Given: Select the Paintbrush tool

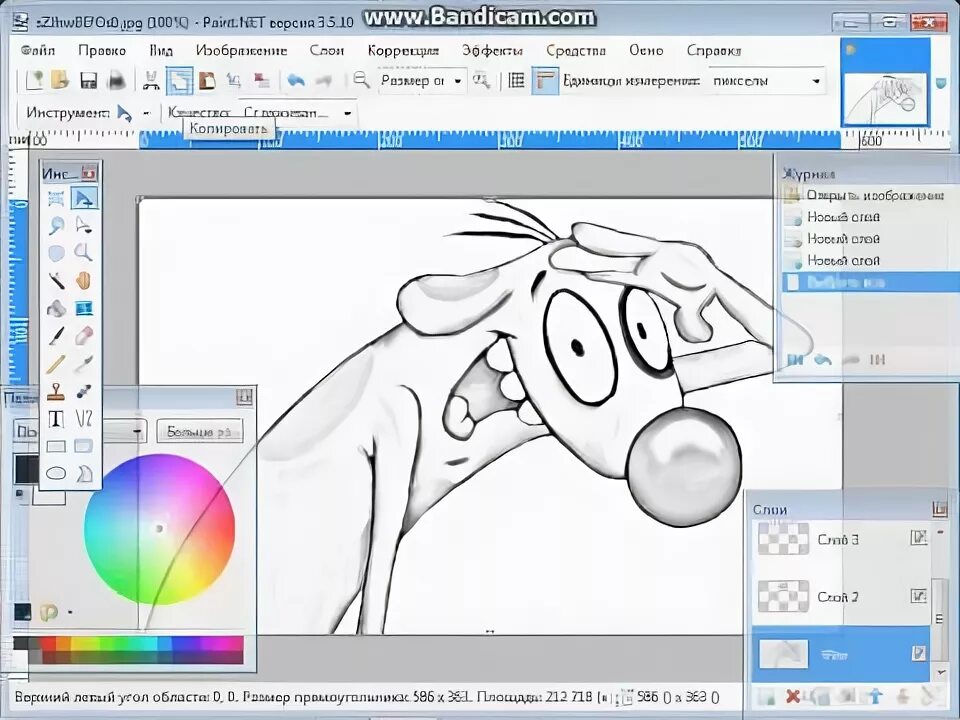Looking at the screenshot, I should tap(56, 336).
